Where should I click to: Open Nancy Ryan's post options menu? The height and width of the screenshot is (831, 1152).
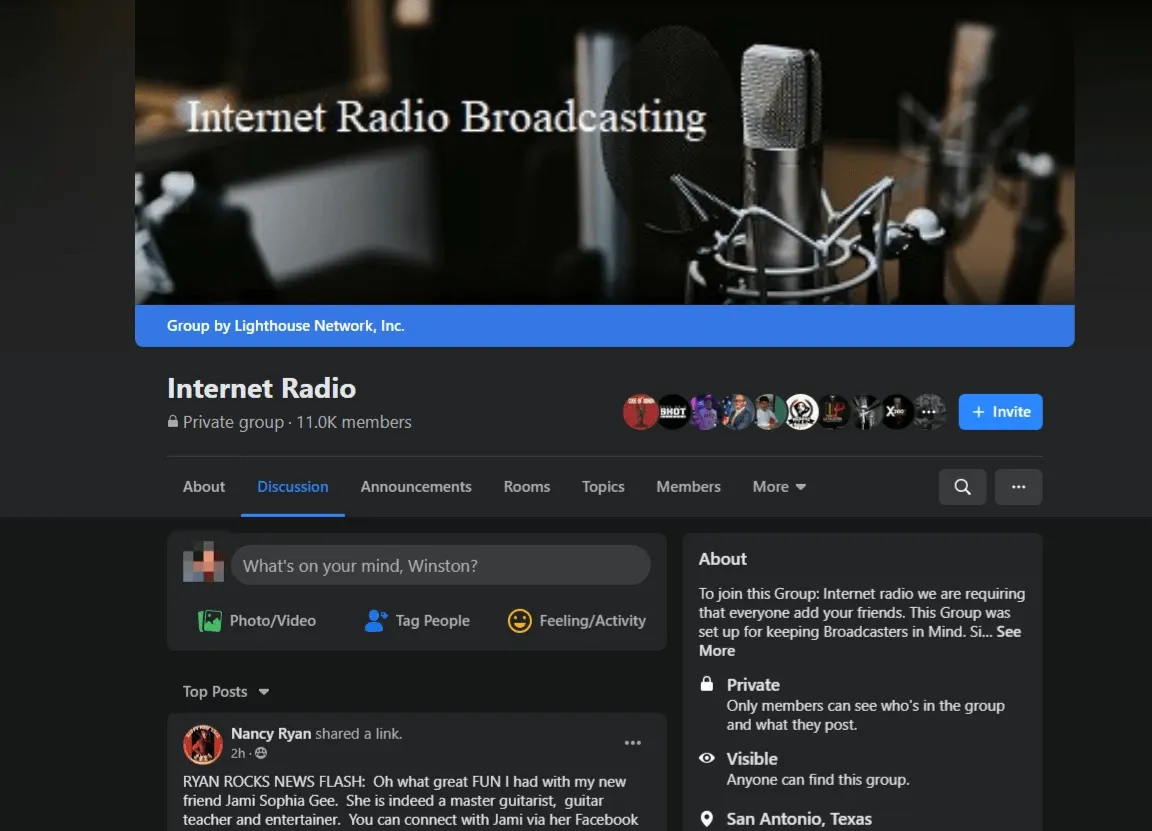click(x=633, y=742)
